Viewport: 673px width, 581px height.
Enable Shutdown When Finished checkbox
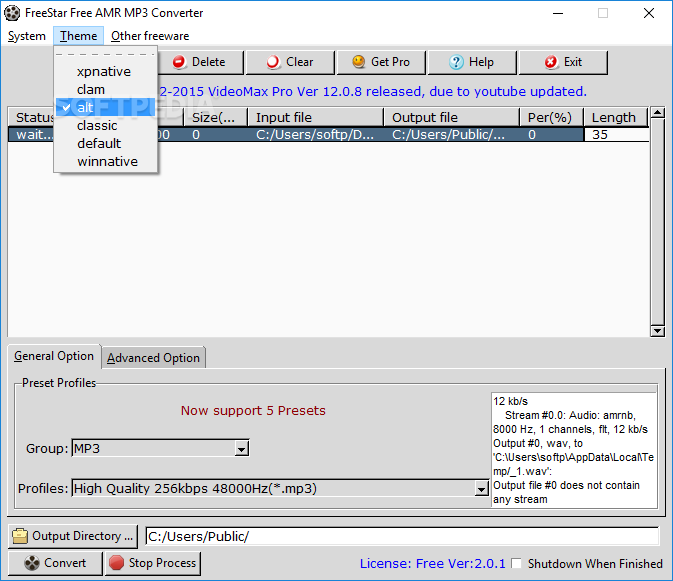pos(517,563)
